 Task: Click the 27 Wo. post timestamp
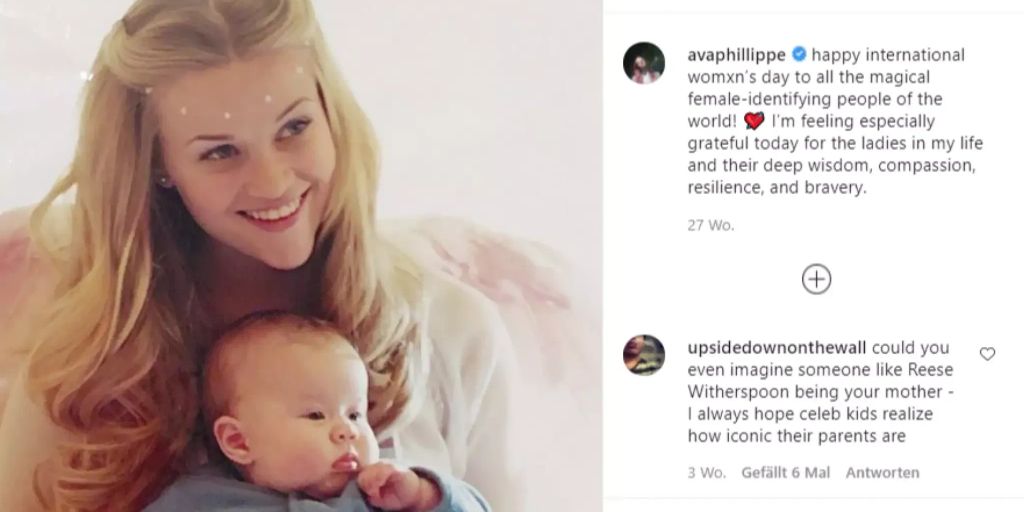[x=711, y=226]
